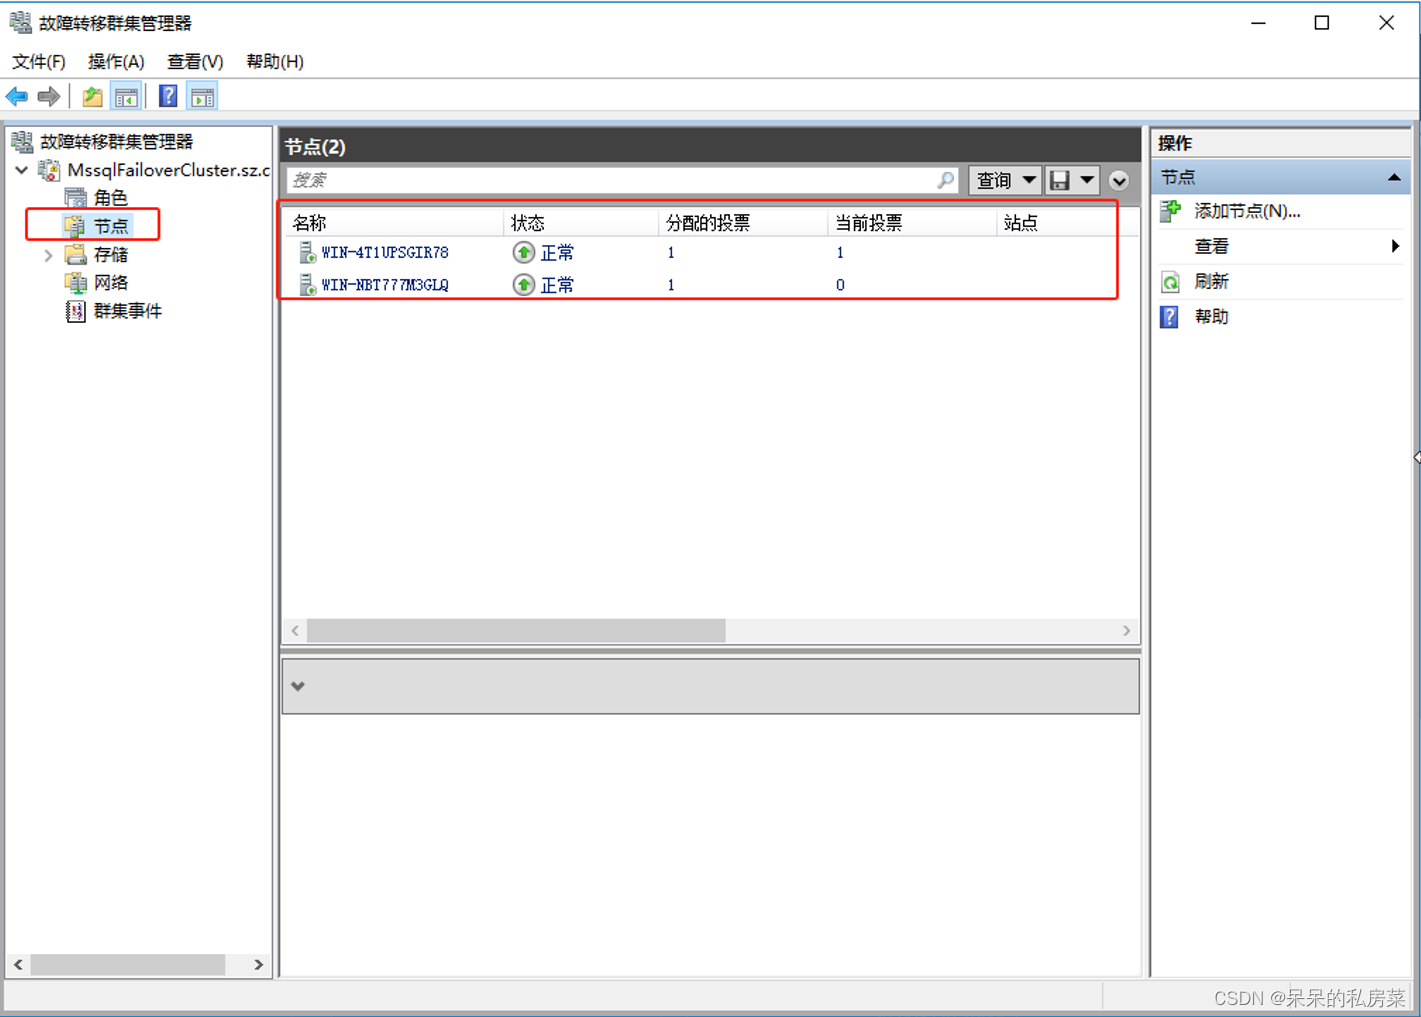Image resolution: width=1421 pixels, height=1017 pixels.
Task: Select 角色 in the tree
Action: click(110, 198)
